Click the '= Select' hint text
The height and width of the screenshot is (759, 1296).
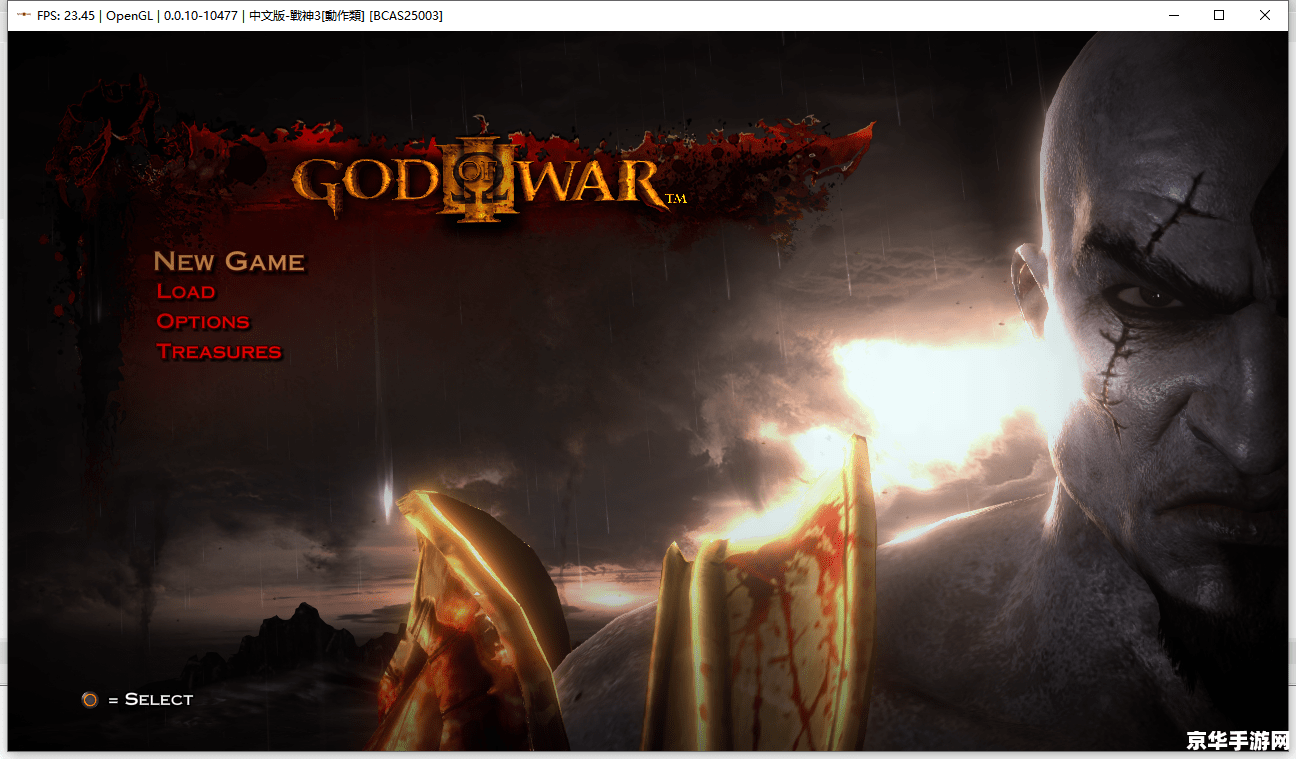click(x=150, y=699)
